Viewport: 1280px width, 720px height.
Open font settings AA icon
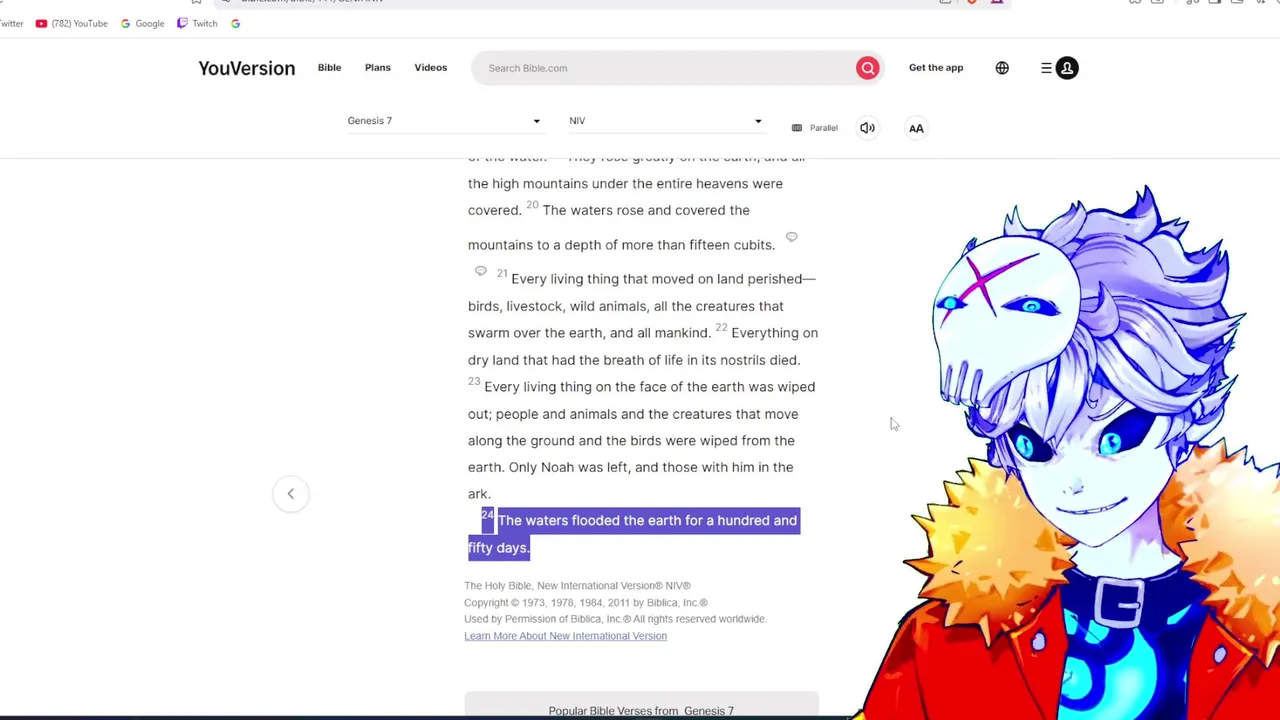pyautogui.click(x=916, y=128)
